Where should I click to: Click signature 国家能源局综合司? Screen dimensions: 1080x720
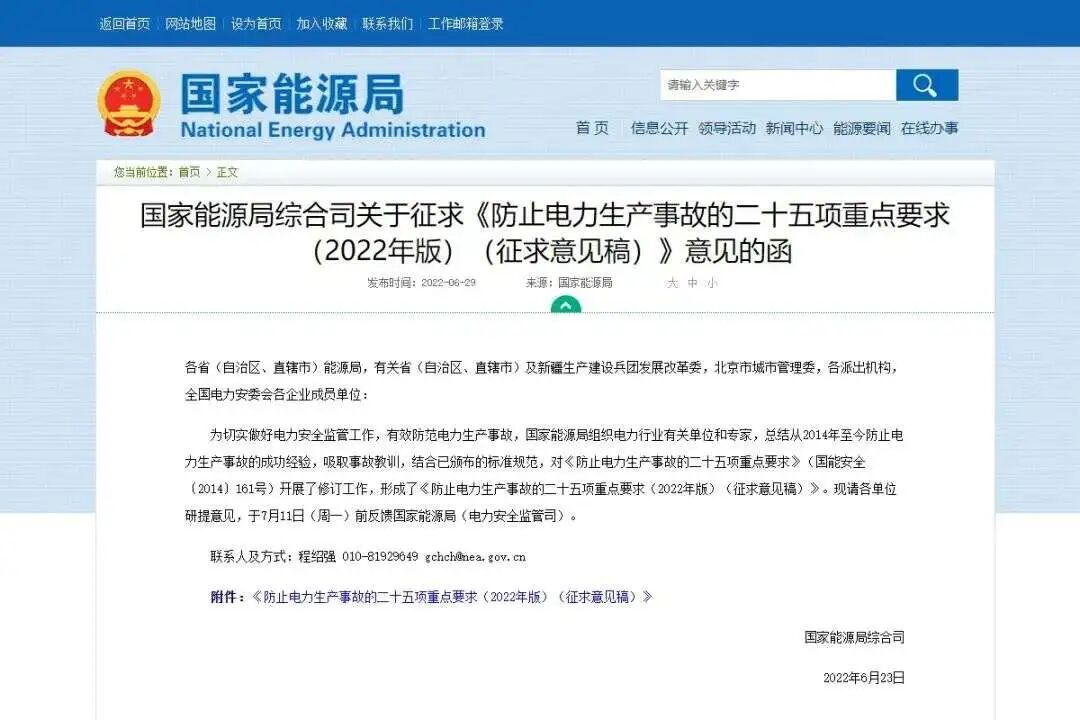point(854,637)
